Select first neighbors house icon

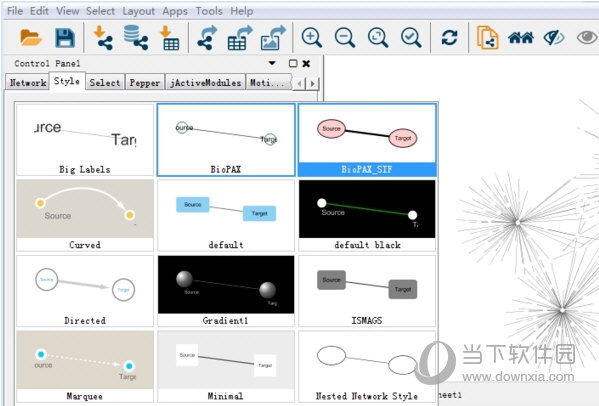pos(521,38)
